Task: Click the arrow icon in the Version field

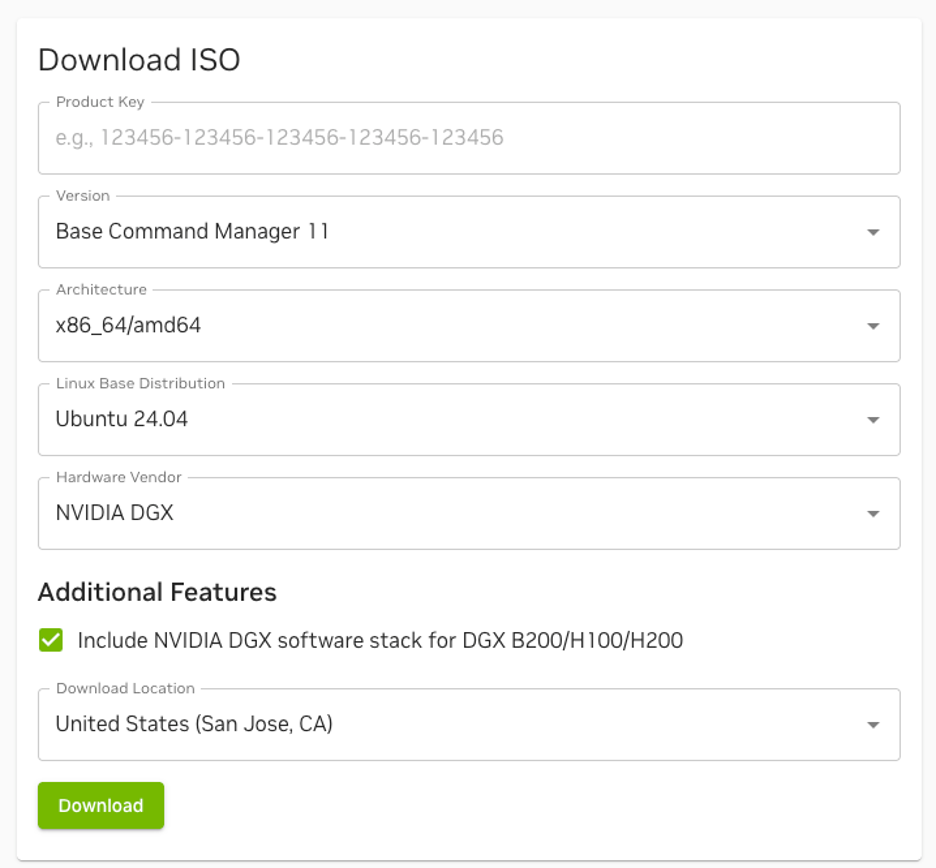Action: [873, 232]
